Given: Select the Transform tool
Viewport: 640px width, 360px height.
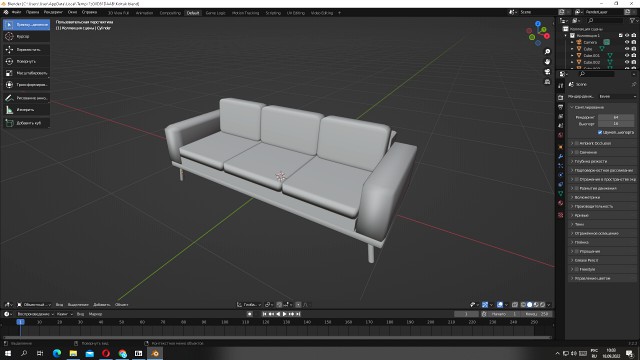Looking at the screenshot, I should [x=27, y=84].
